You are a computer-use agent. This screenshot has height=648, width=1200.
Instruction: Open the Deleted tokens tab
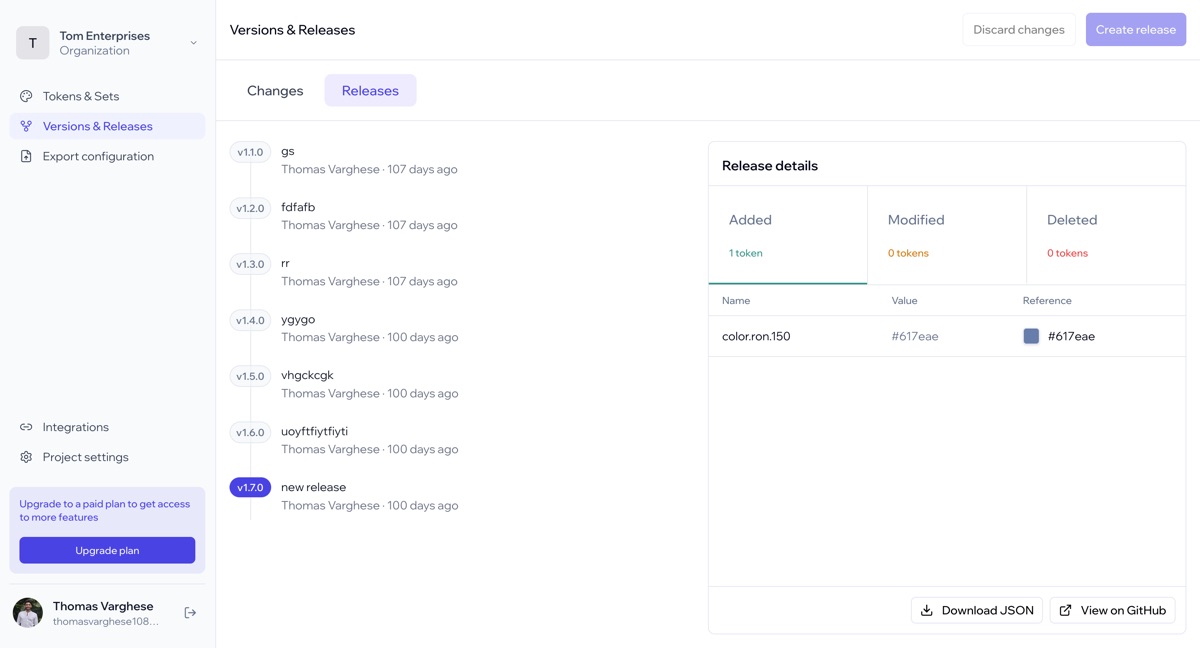coord(1106,235)
